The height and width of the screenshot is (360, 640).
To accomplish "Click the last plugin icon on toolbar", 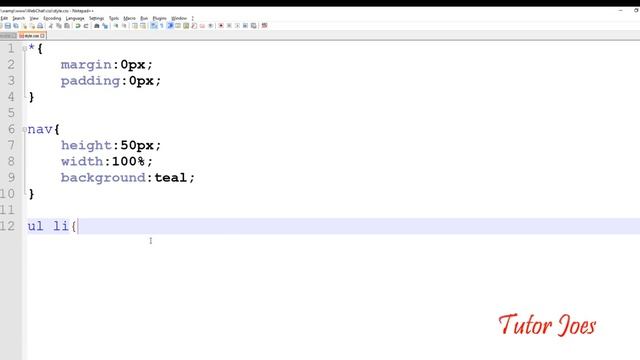I will (264, 26).
